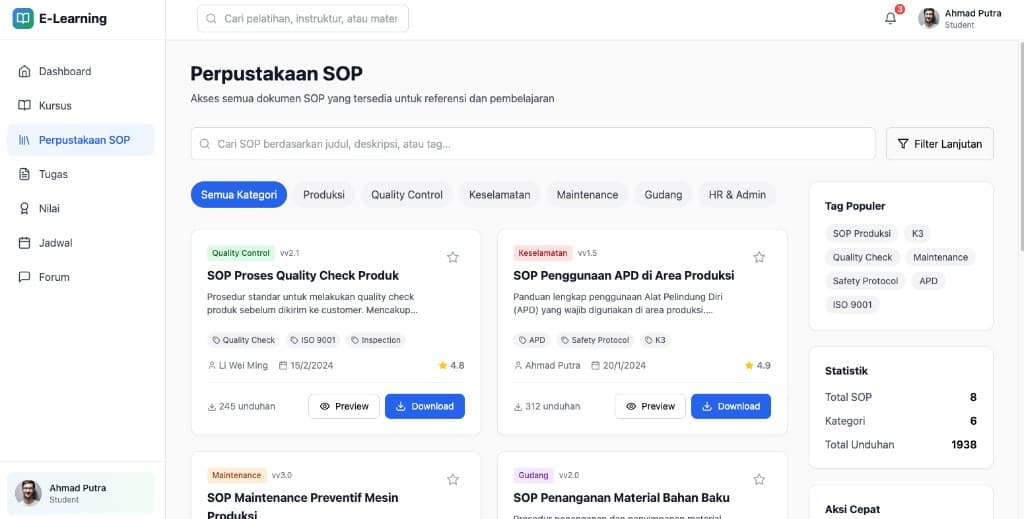Favorite SOP Penanganan Material Bahan Baku
The width and height of the screenshot is (1024, 519).
(759, 480)
